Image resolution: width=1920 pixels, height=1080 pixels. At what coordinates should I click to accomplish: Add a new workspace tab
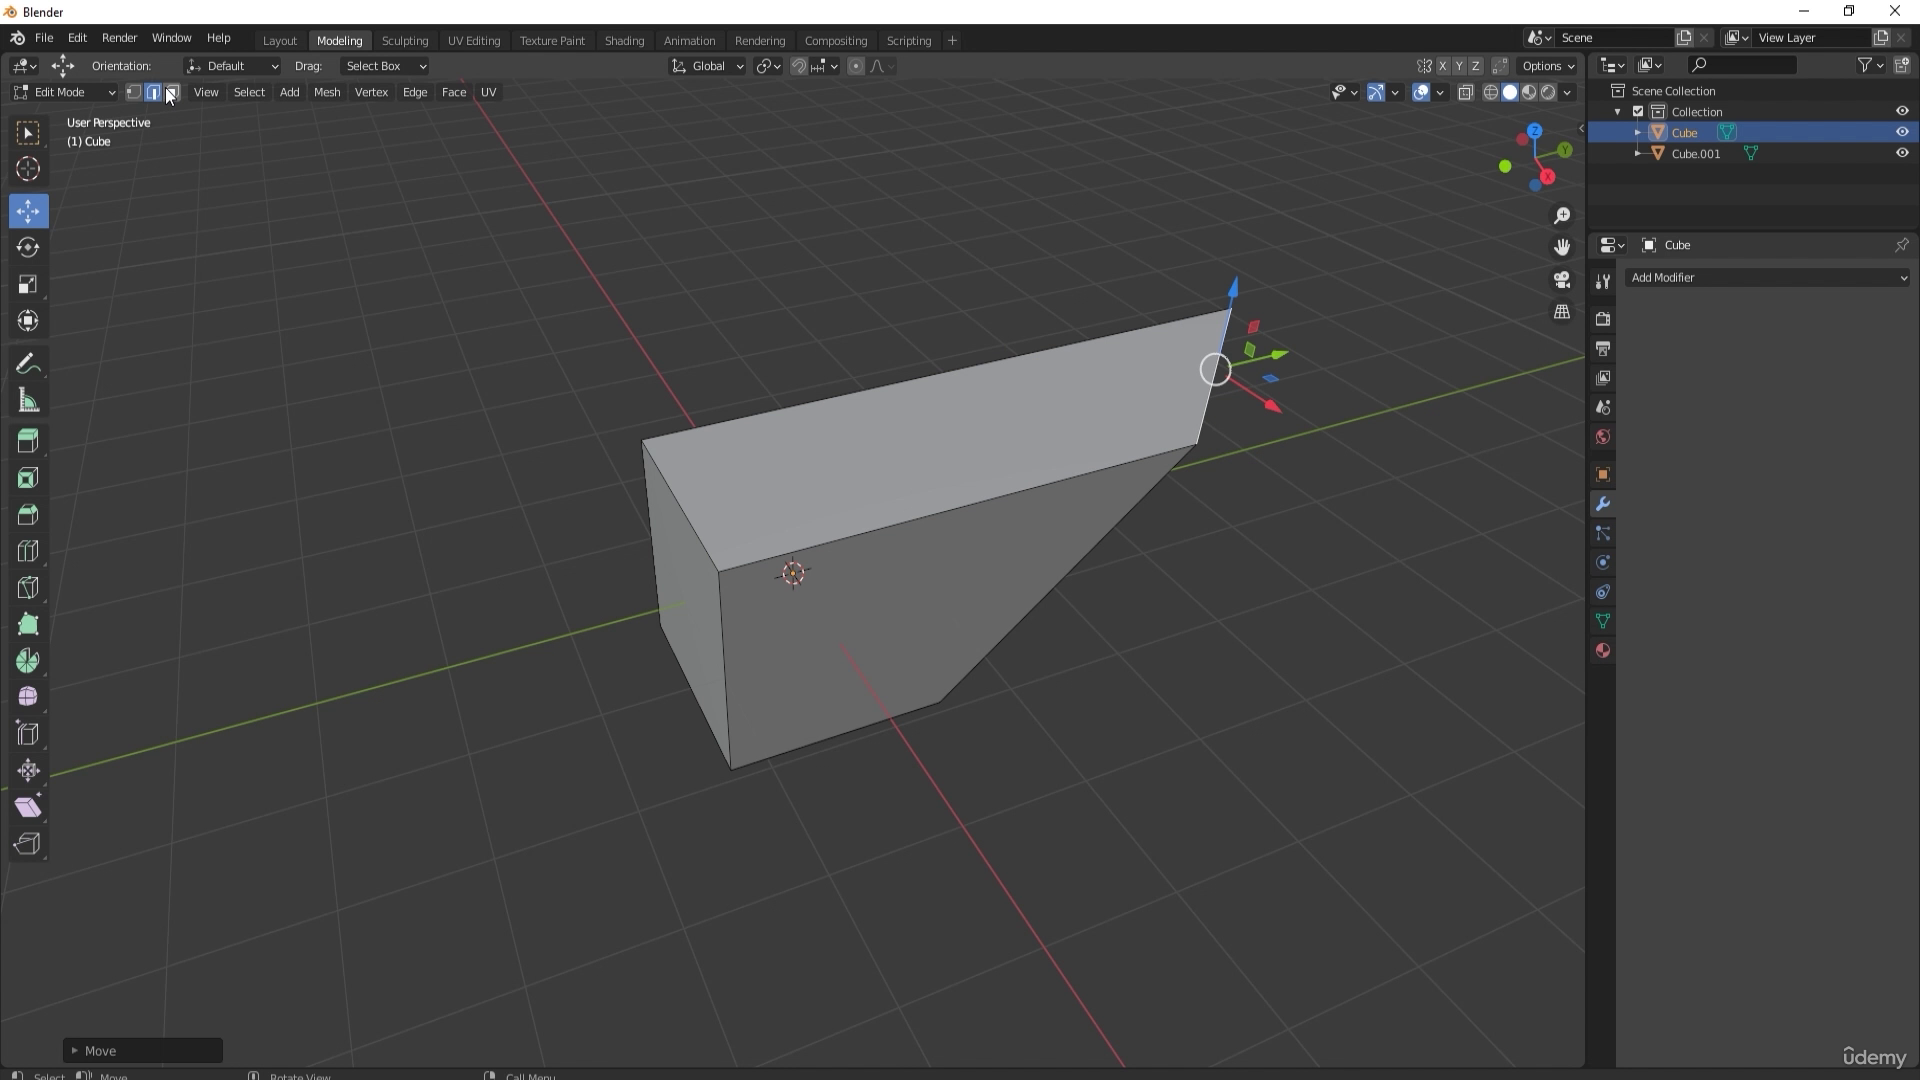952,40
